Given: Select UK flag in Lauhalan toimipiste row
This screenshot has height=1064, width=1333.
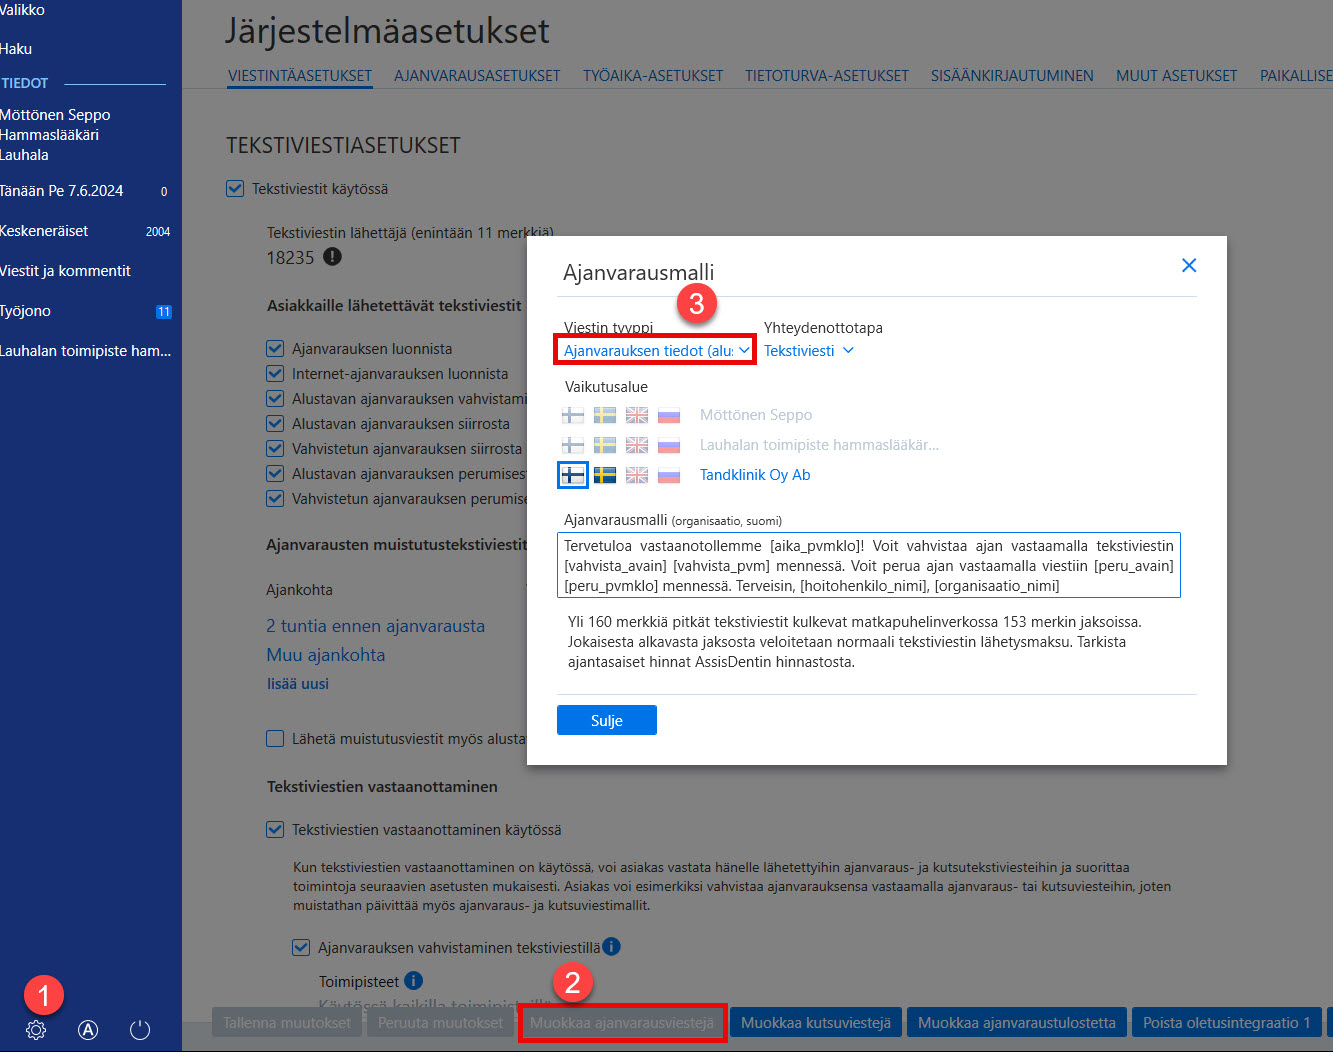Looking at the screenshot, I should point(637,445).
